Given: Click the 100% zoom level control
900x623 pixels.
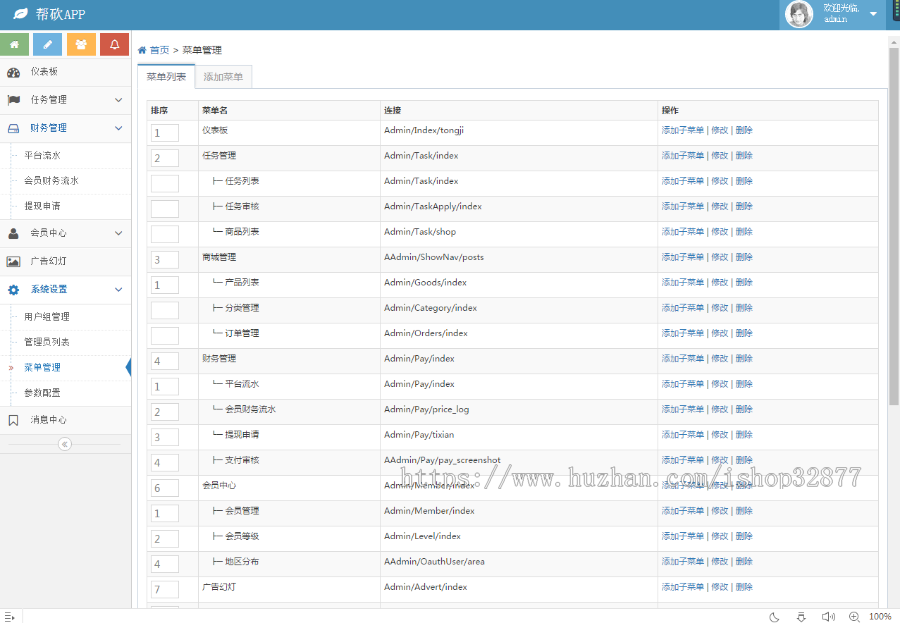Looking at the screenshot, I should coord(880,617).
